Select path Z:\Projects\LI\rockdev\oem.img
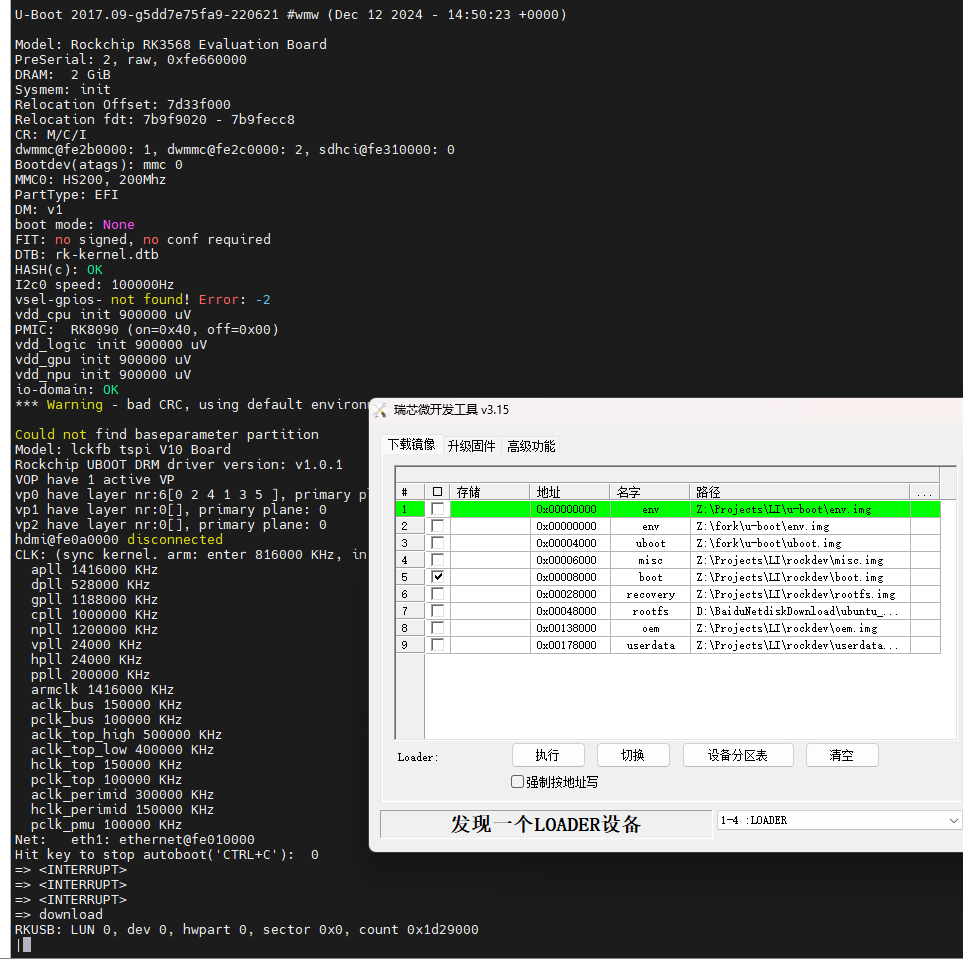Image resolution: width=963 pixels, height=963 pixels. [800, 628]
